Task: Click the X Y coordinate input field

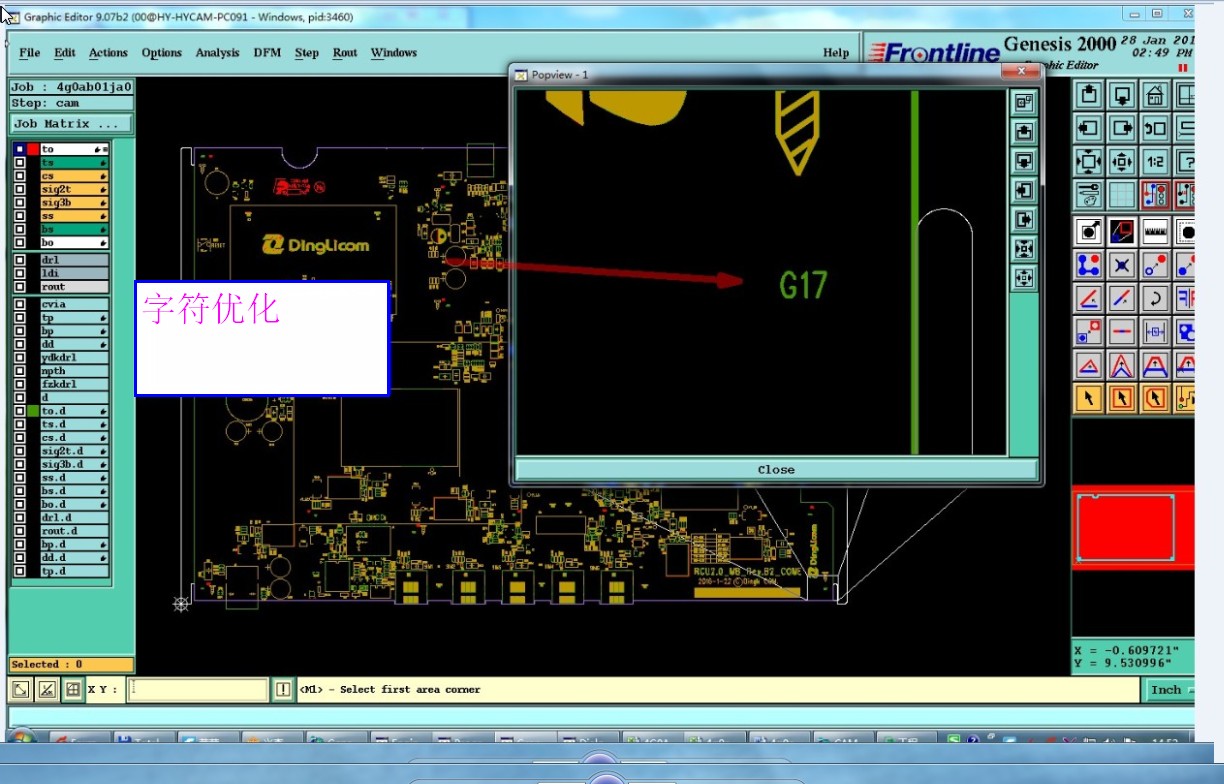Action: pyautogui.click(x=198, y=690)
